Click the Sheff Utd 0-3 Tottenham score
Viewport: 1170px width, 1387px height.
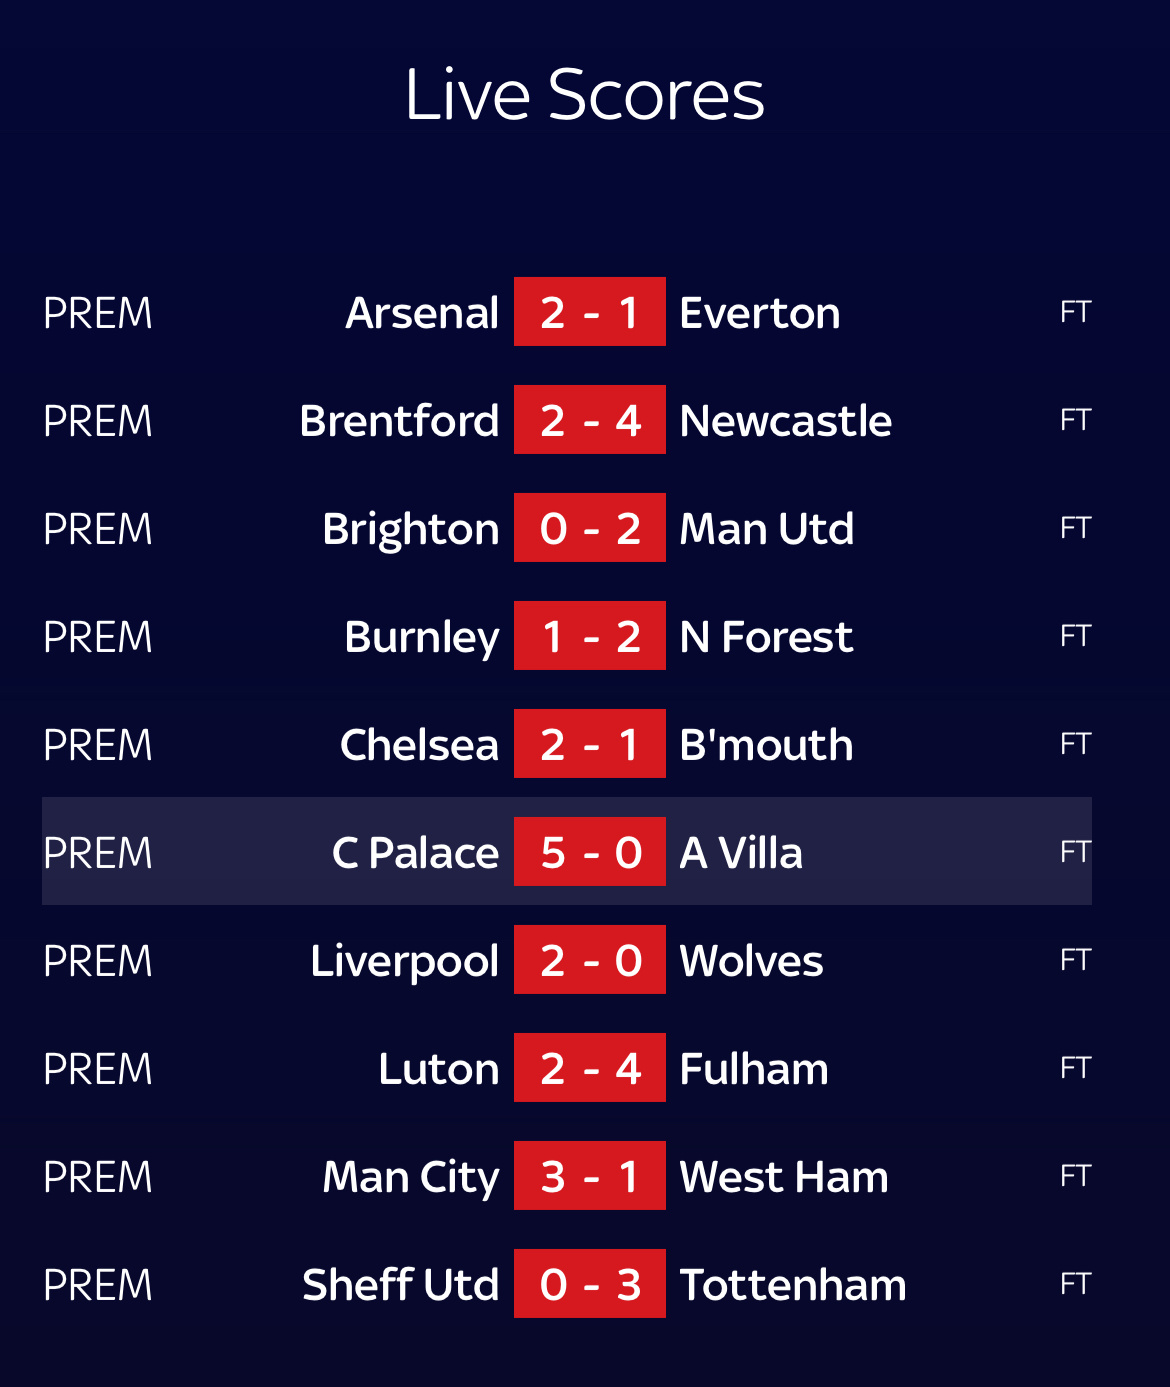589,1284
